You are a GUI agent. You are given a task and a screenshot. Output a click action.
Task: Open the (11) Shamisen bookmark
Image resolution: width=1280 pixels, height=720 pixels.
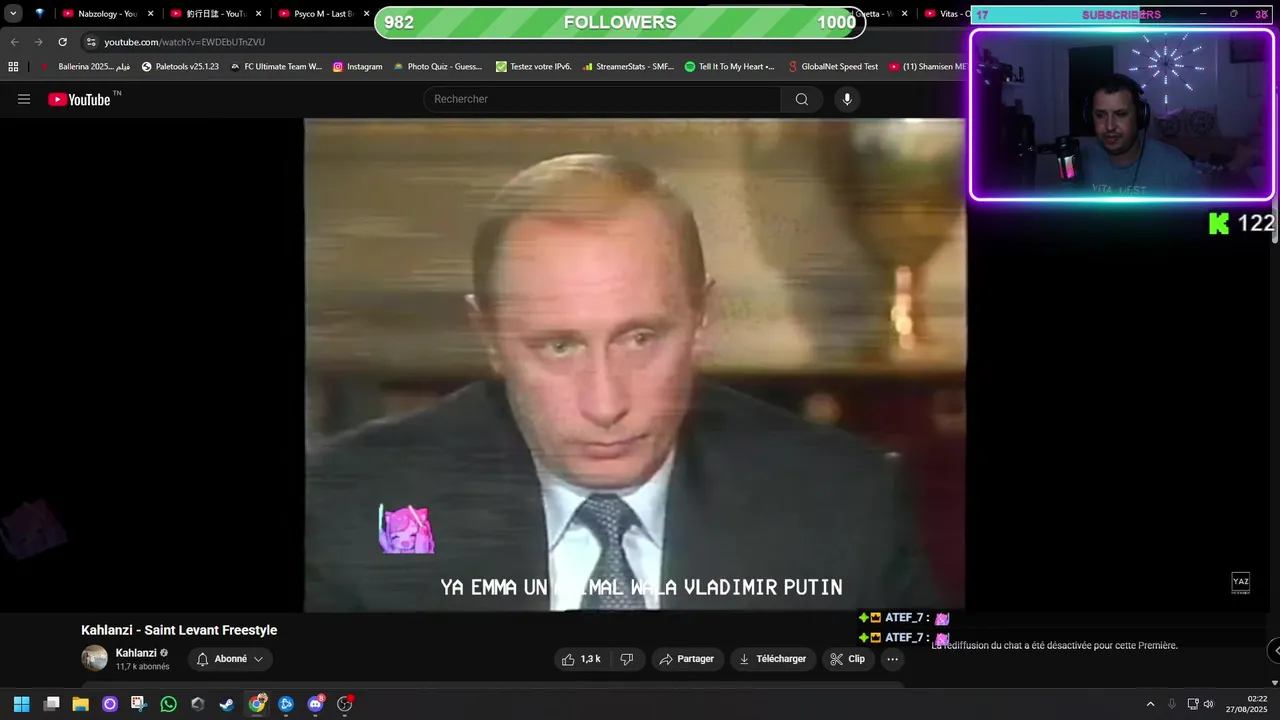pyautogui.click(x=928, y=67)
